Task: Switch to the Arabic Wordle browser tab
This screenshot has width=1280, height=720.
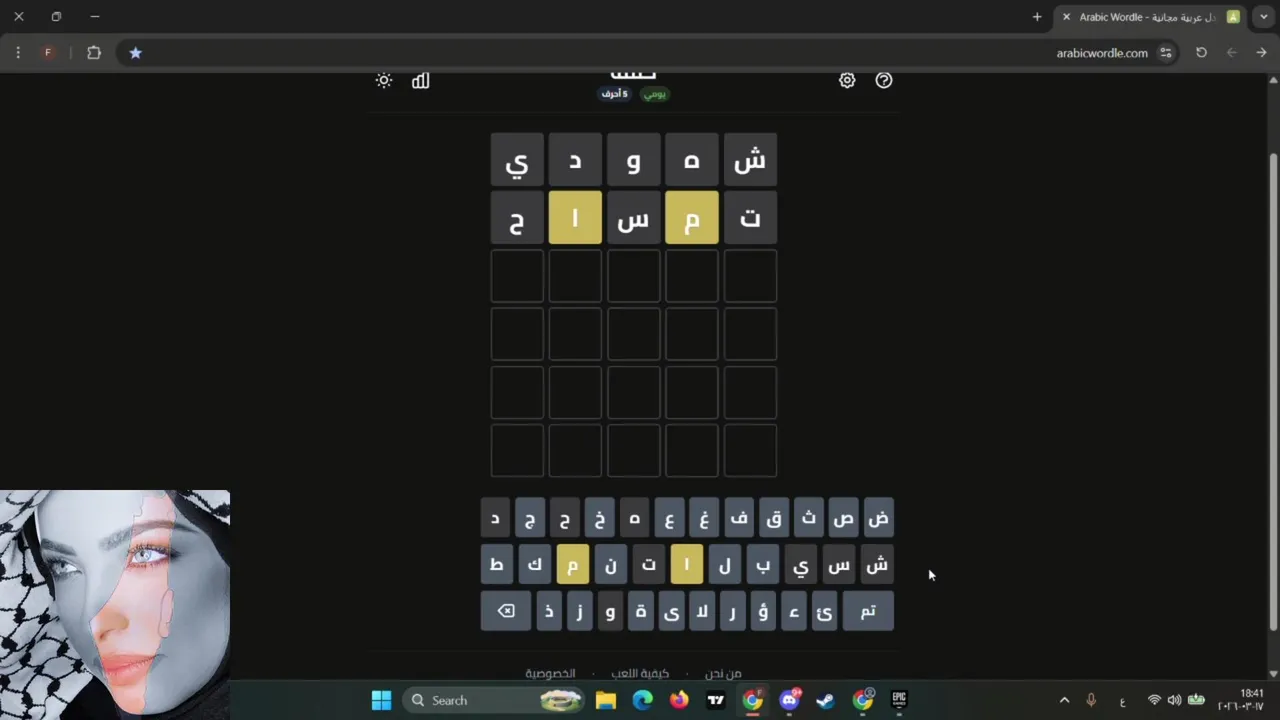Action: click(1150, 17)
